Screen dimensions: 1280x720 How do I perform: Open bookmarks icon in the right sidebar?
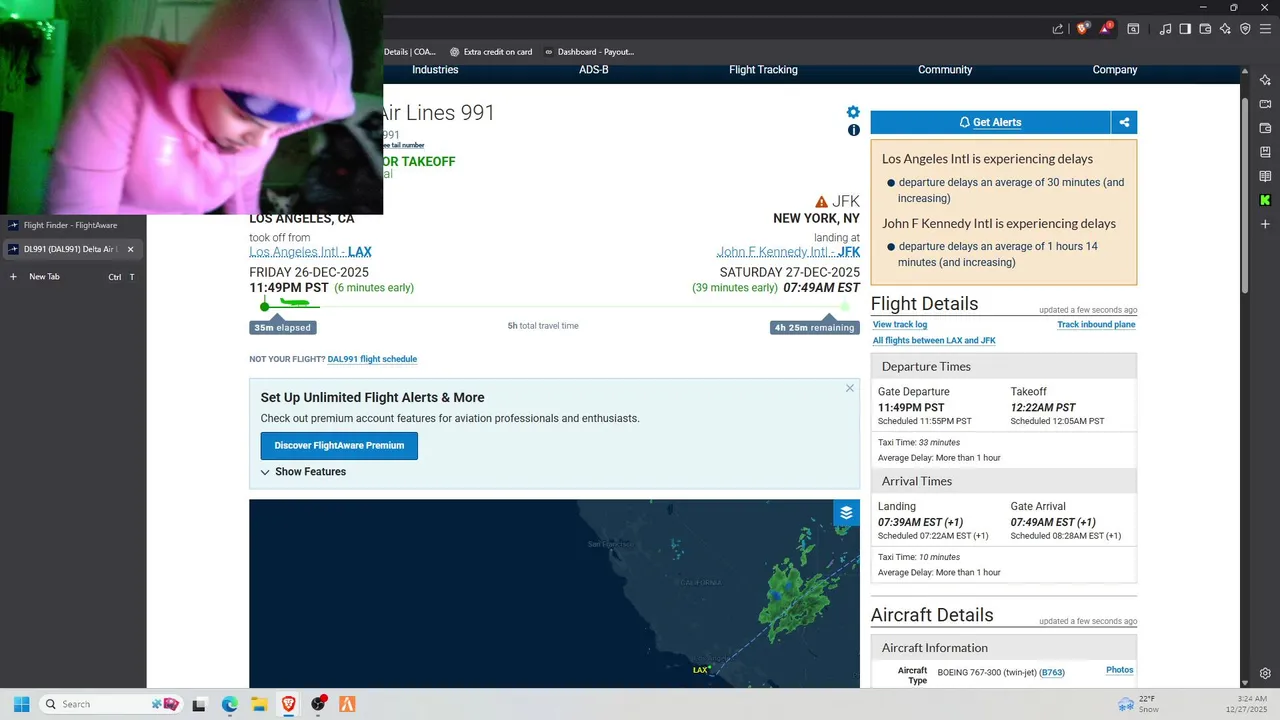click(1265, 152)
